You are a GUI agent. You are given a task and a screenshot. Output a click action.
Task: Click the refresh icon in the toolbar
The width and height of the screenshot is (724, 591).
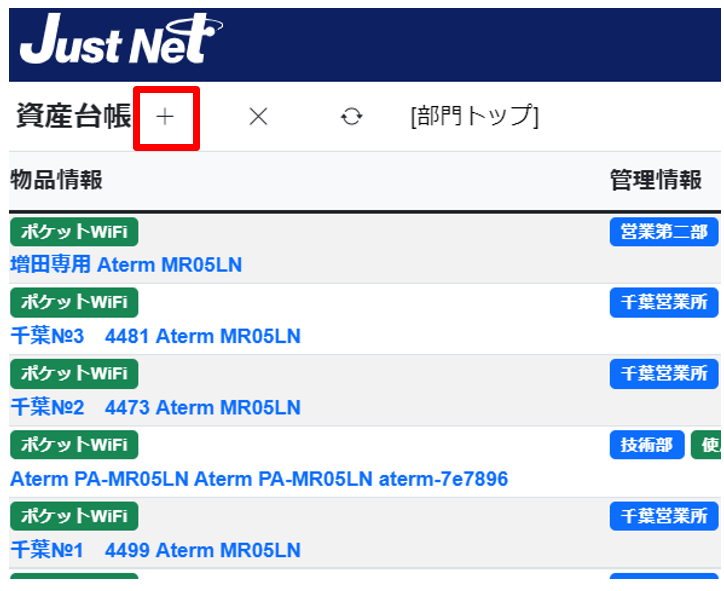pos(351,117)
